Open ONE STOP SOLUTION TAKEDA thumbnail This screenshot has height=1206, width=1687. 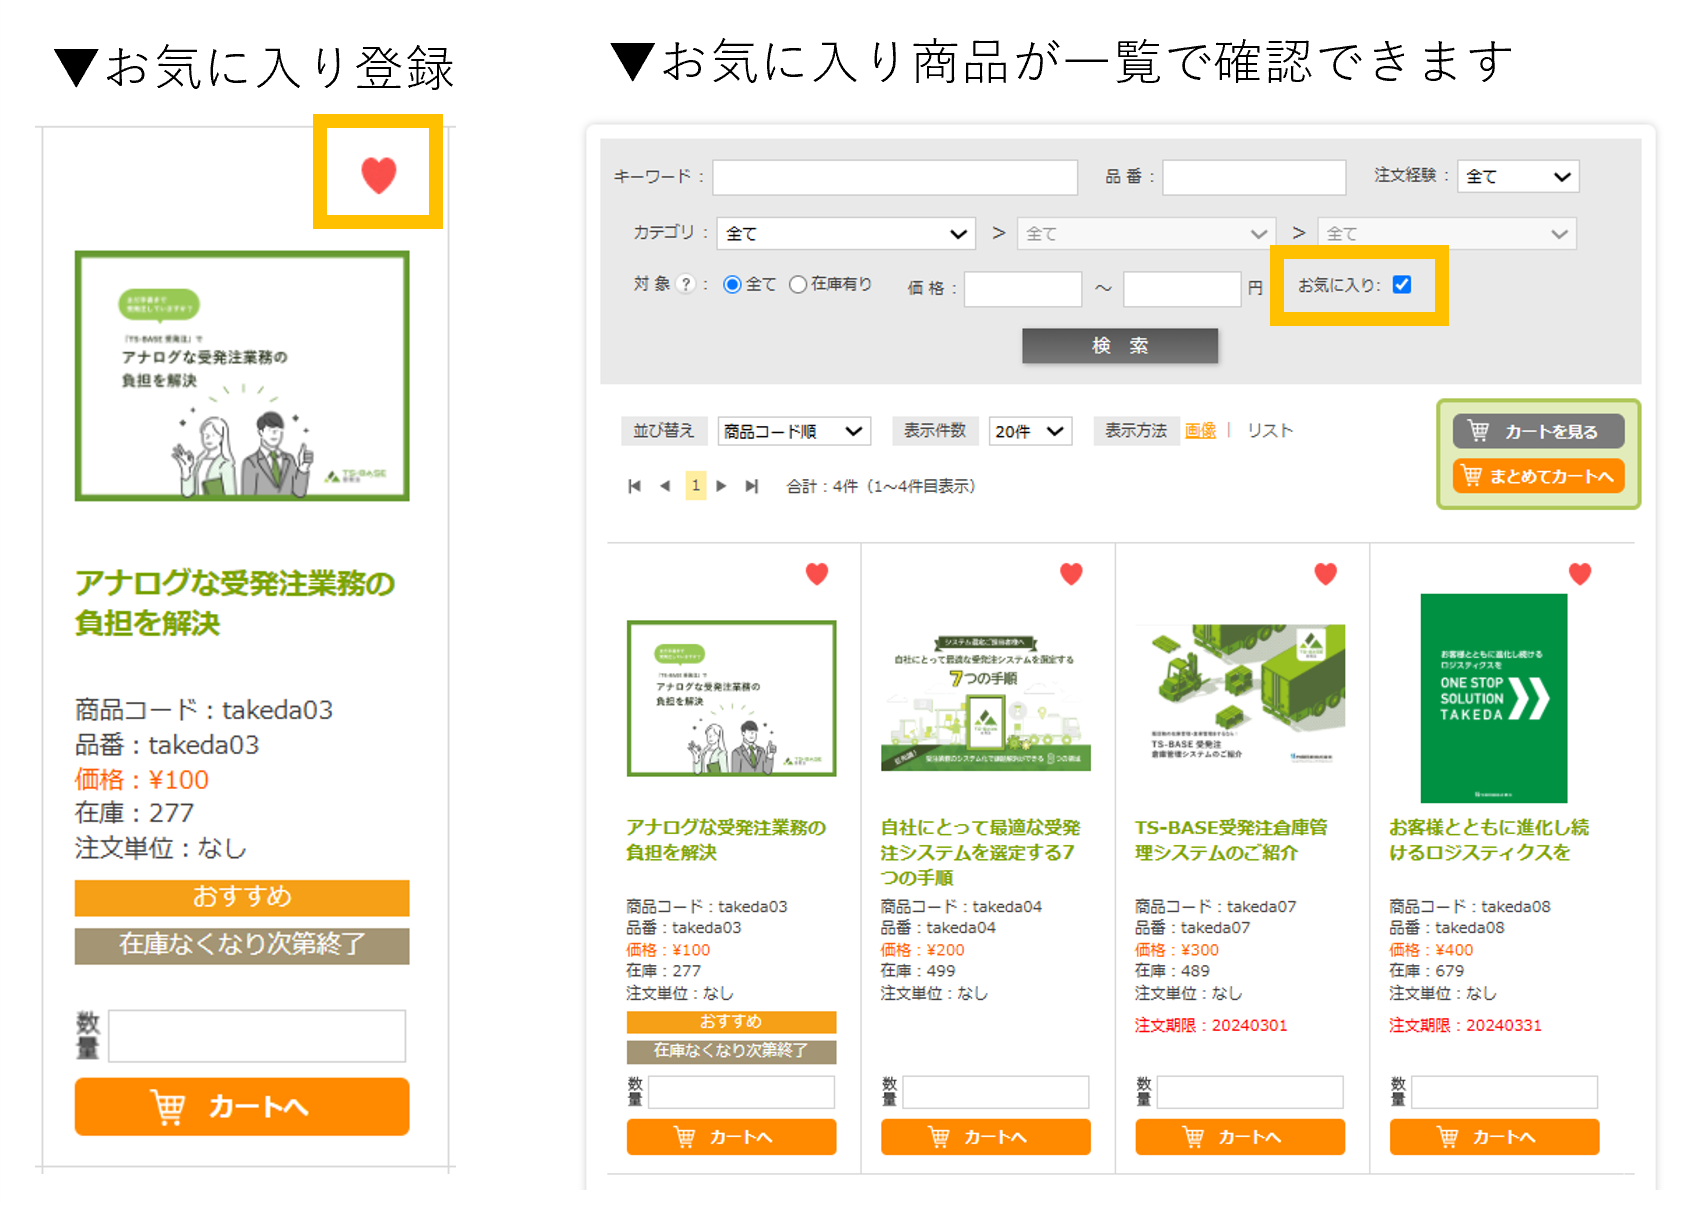click(1494, 698)
